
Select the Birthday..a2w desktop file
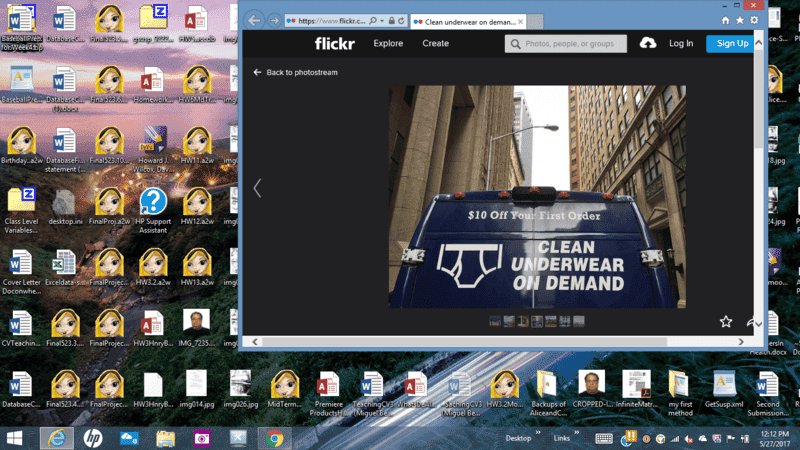click(x=21, y=146)
